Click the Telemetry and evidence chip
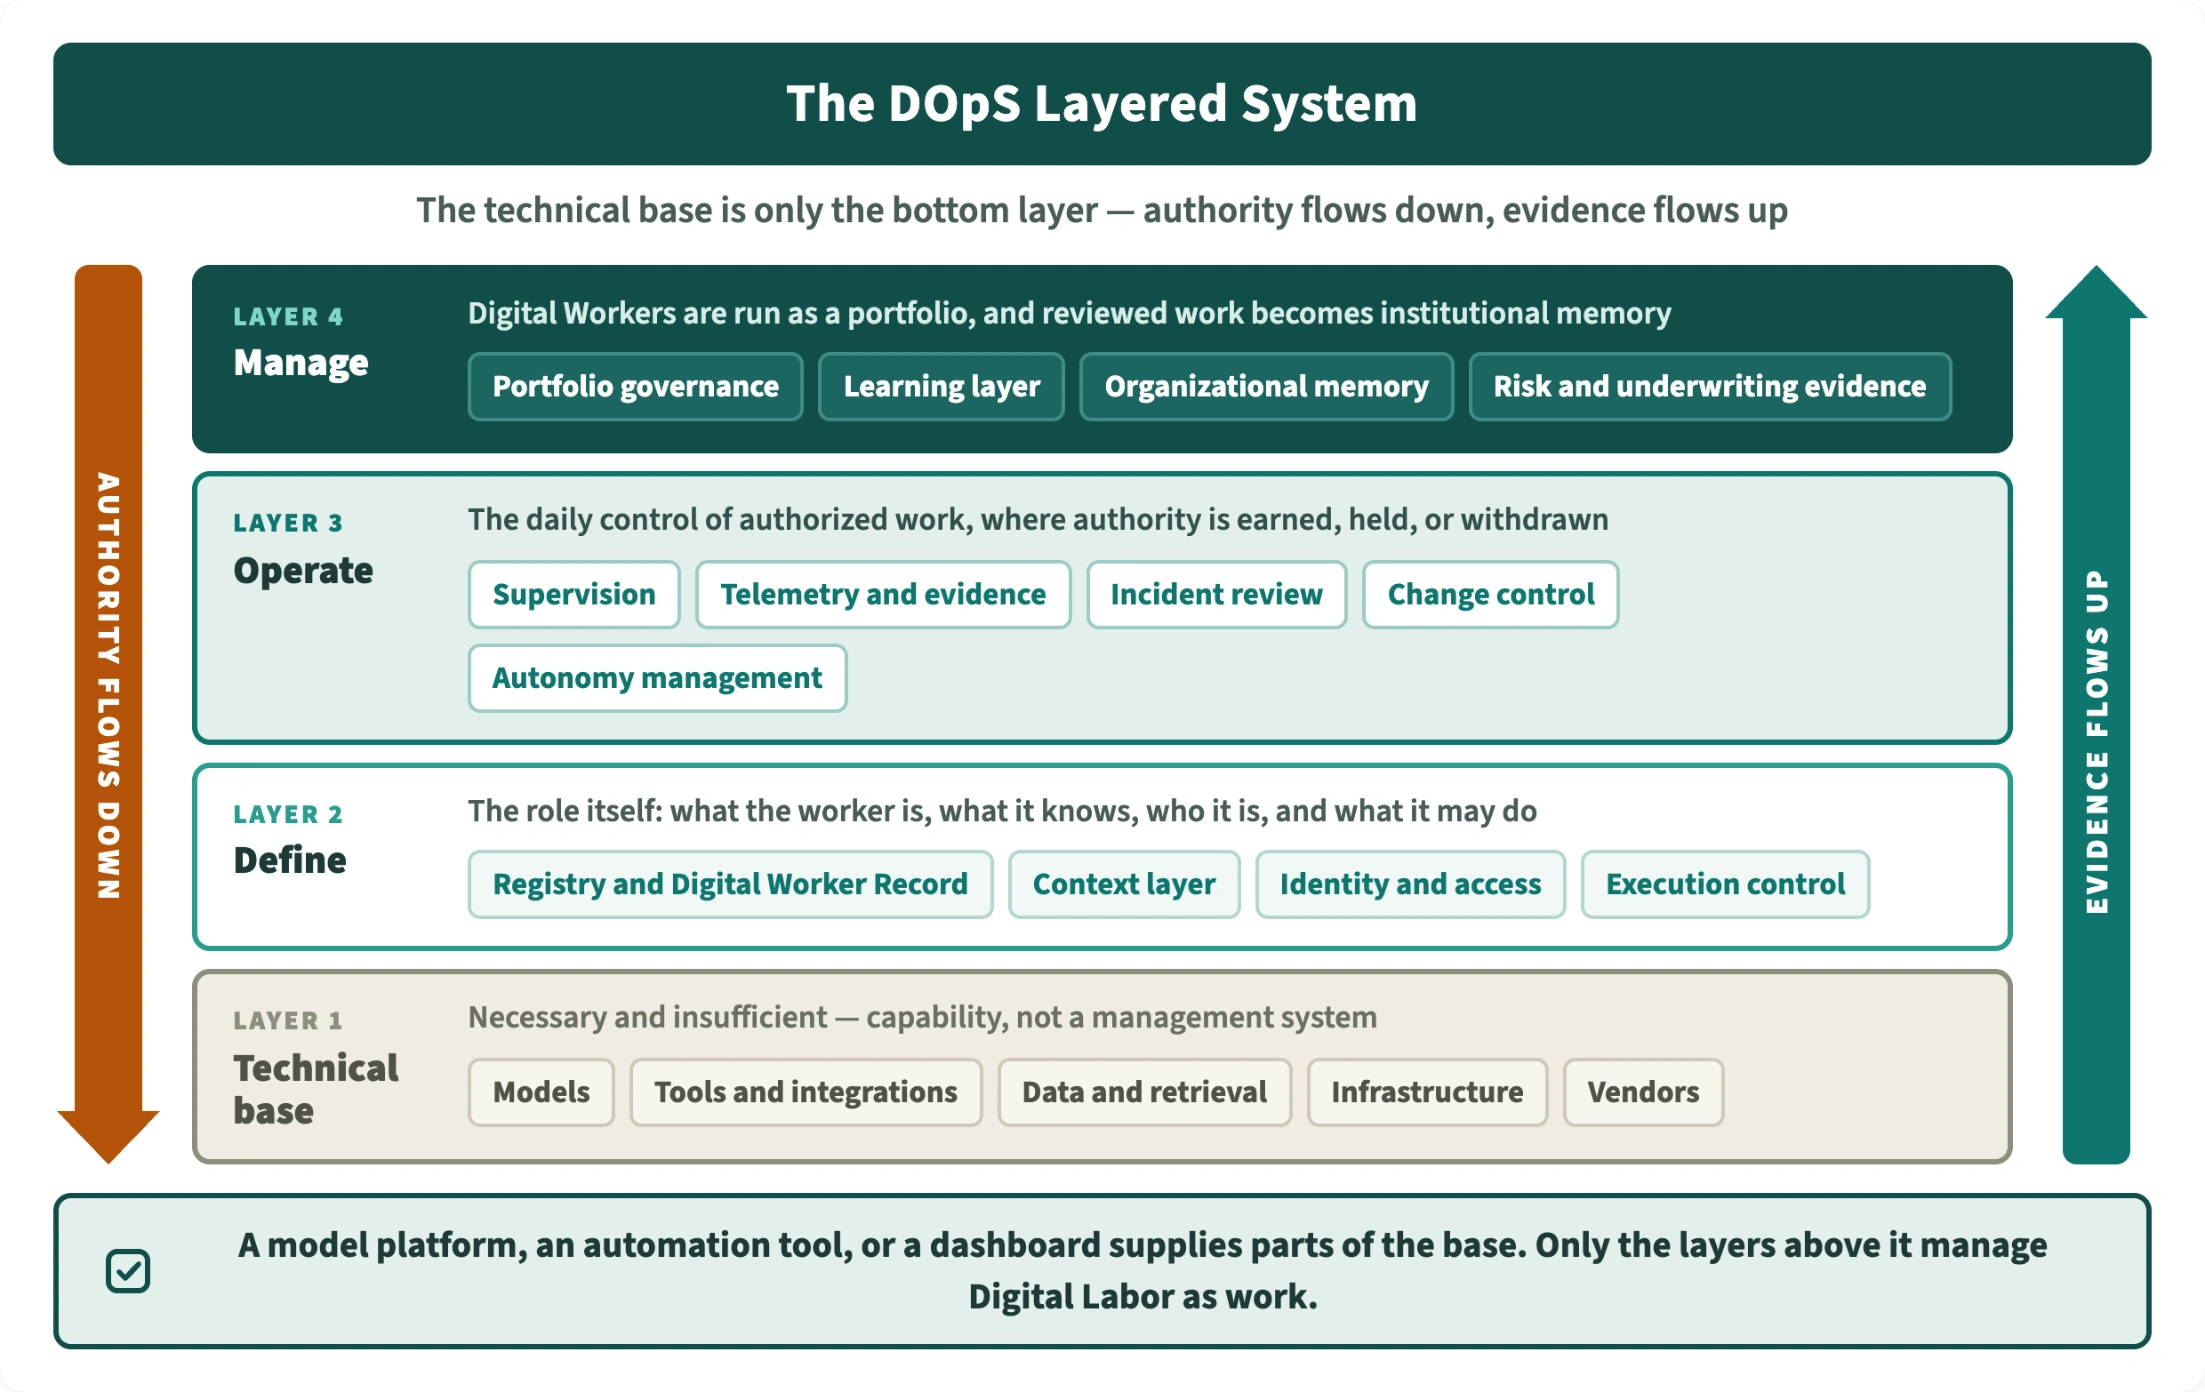This screenshot has height=1392, width=2205. coord(883,594)
